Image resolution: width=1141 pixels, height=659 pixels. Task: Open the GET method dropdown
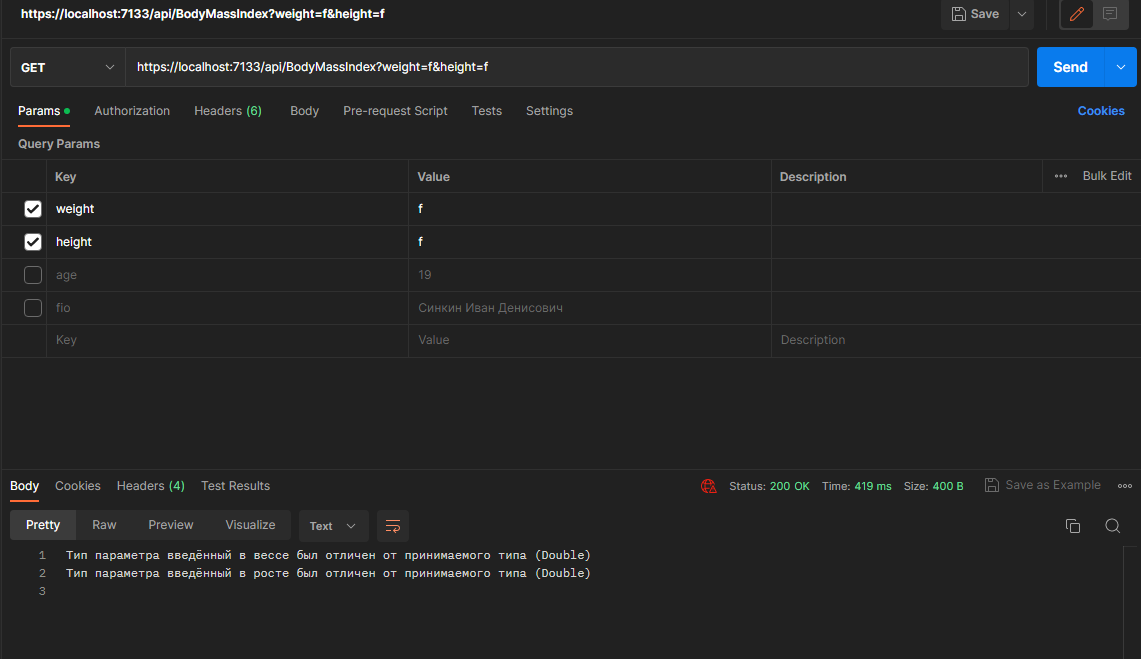(x=66, y=66)
